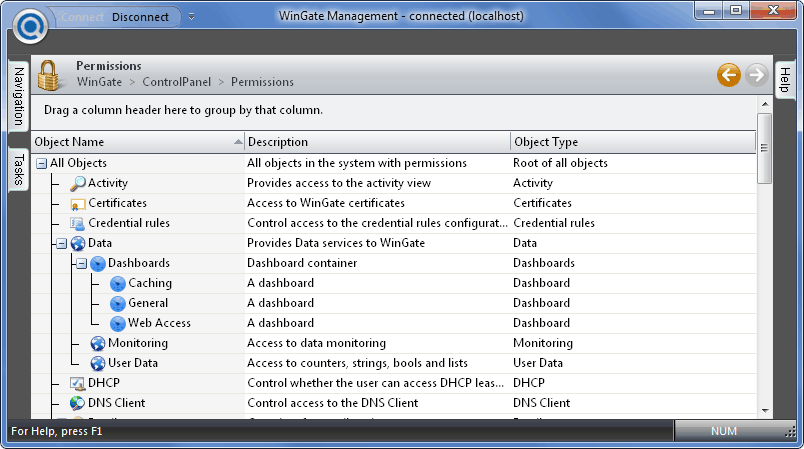The height and width of the screenshot is (449, 804).
Task: Open the Tasks side tab
Action: (x=18, y=169)
